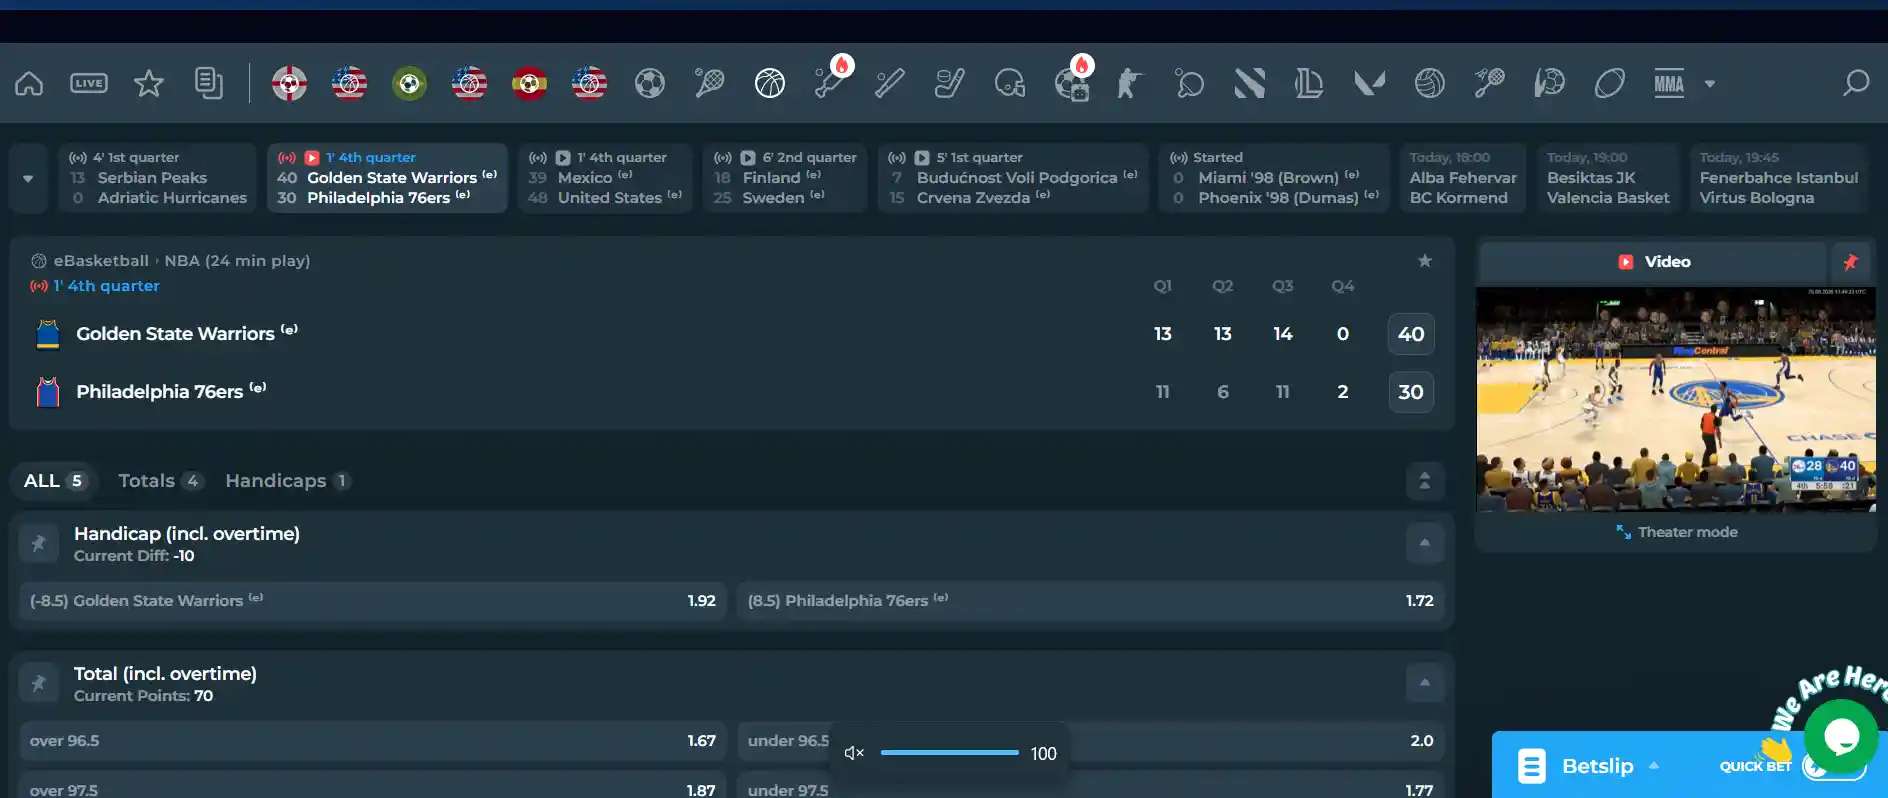This screenshot has height=798, width=1888.
Task: Add this match to favorites star
Action: tap(1425, 261)
